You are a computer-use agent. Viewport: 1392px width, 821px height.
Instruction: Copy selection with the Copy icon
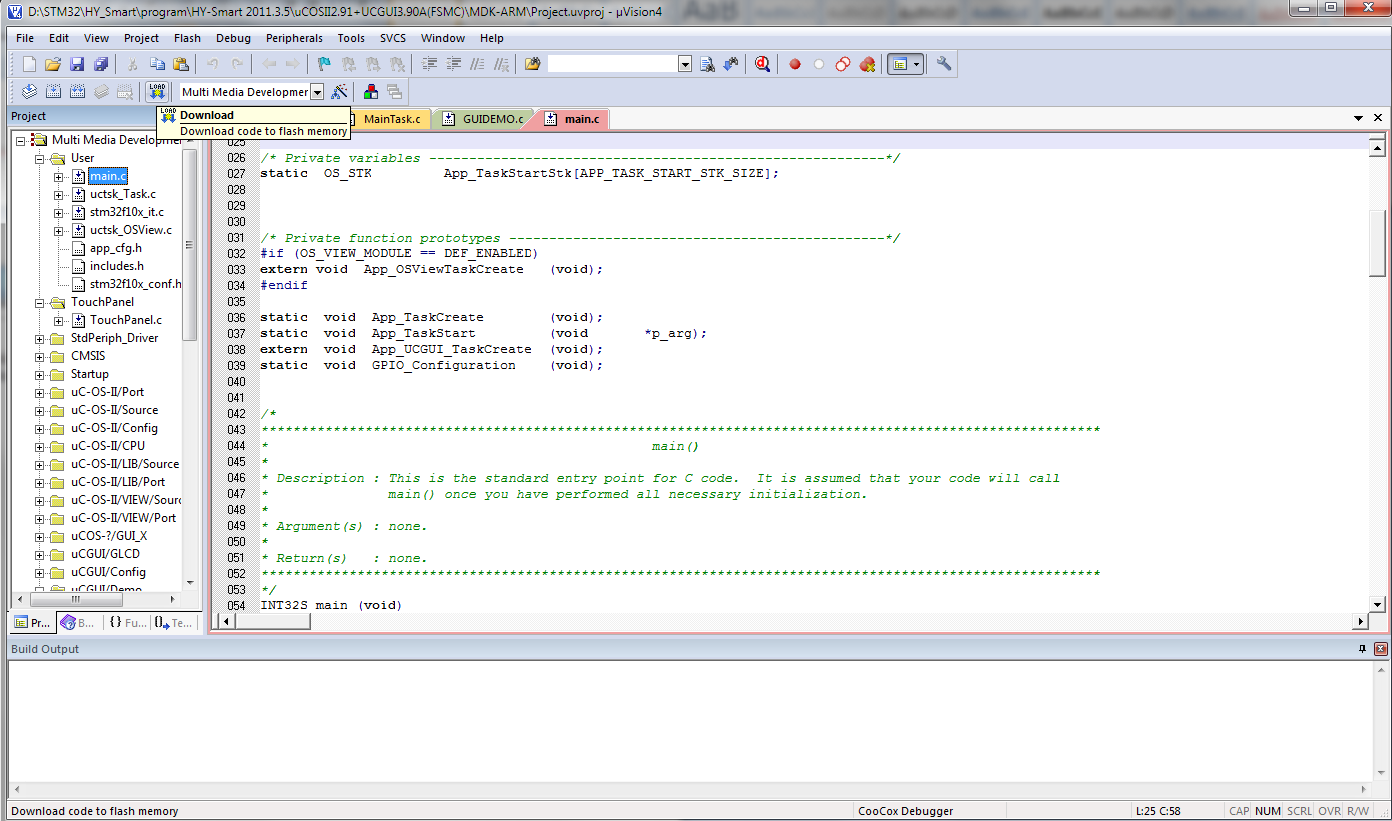[157, 64]
